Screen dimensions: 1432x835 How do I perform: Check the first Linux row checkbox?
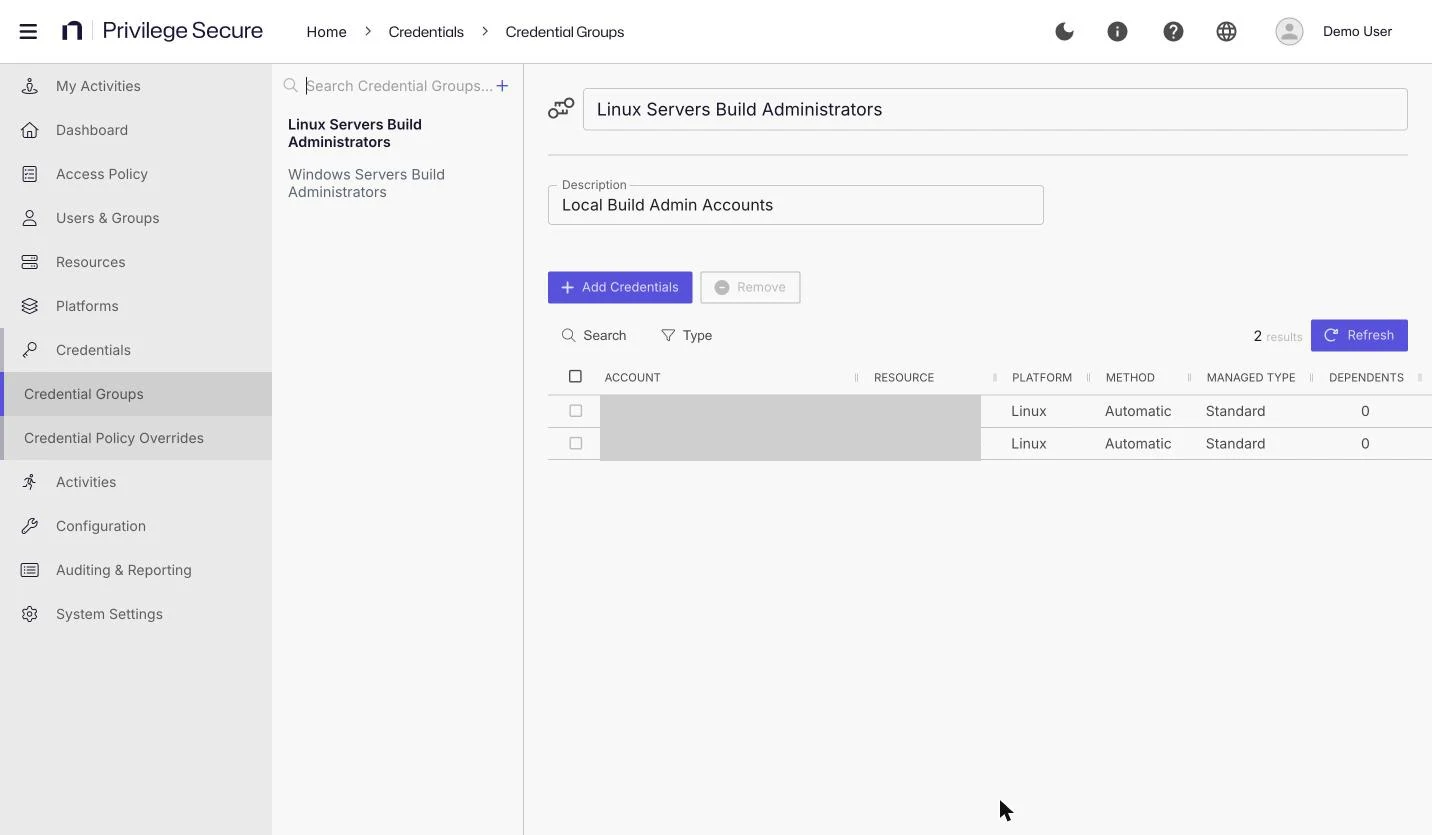click(575, 410)
